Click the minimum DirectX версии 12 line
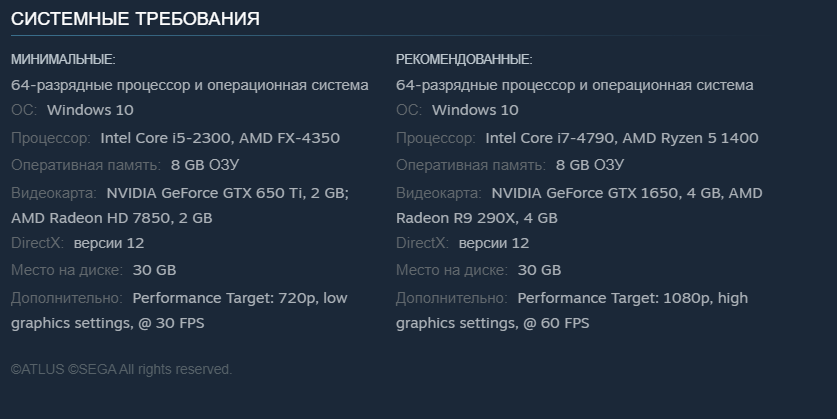Screen dimensions: 837x419 (78, 243)
